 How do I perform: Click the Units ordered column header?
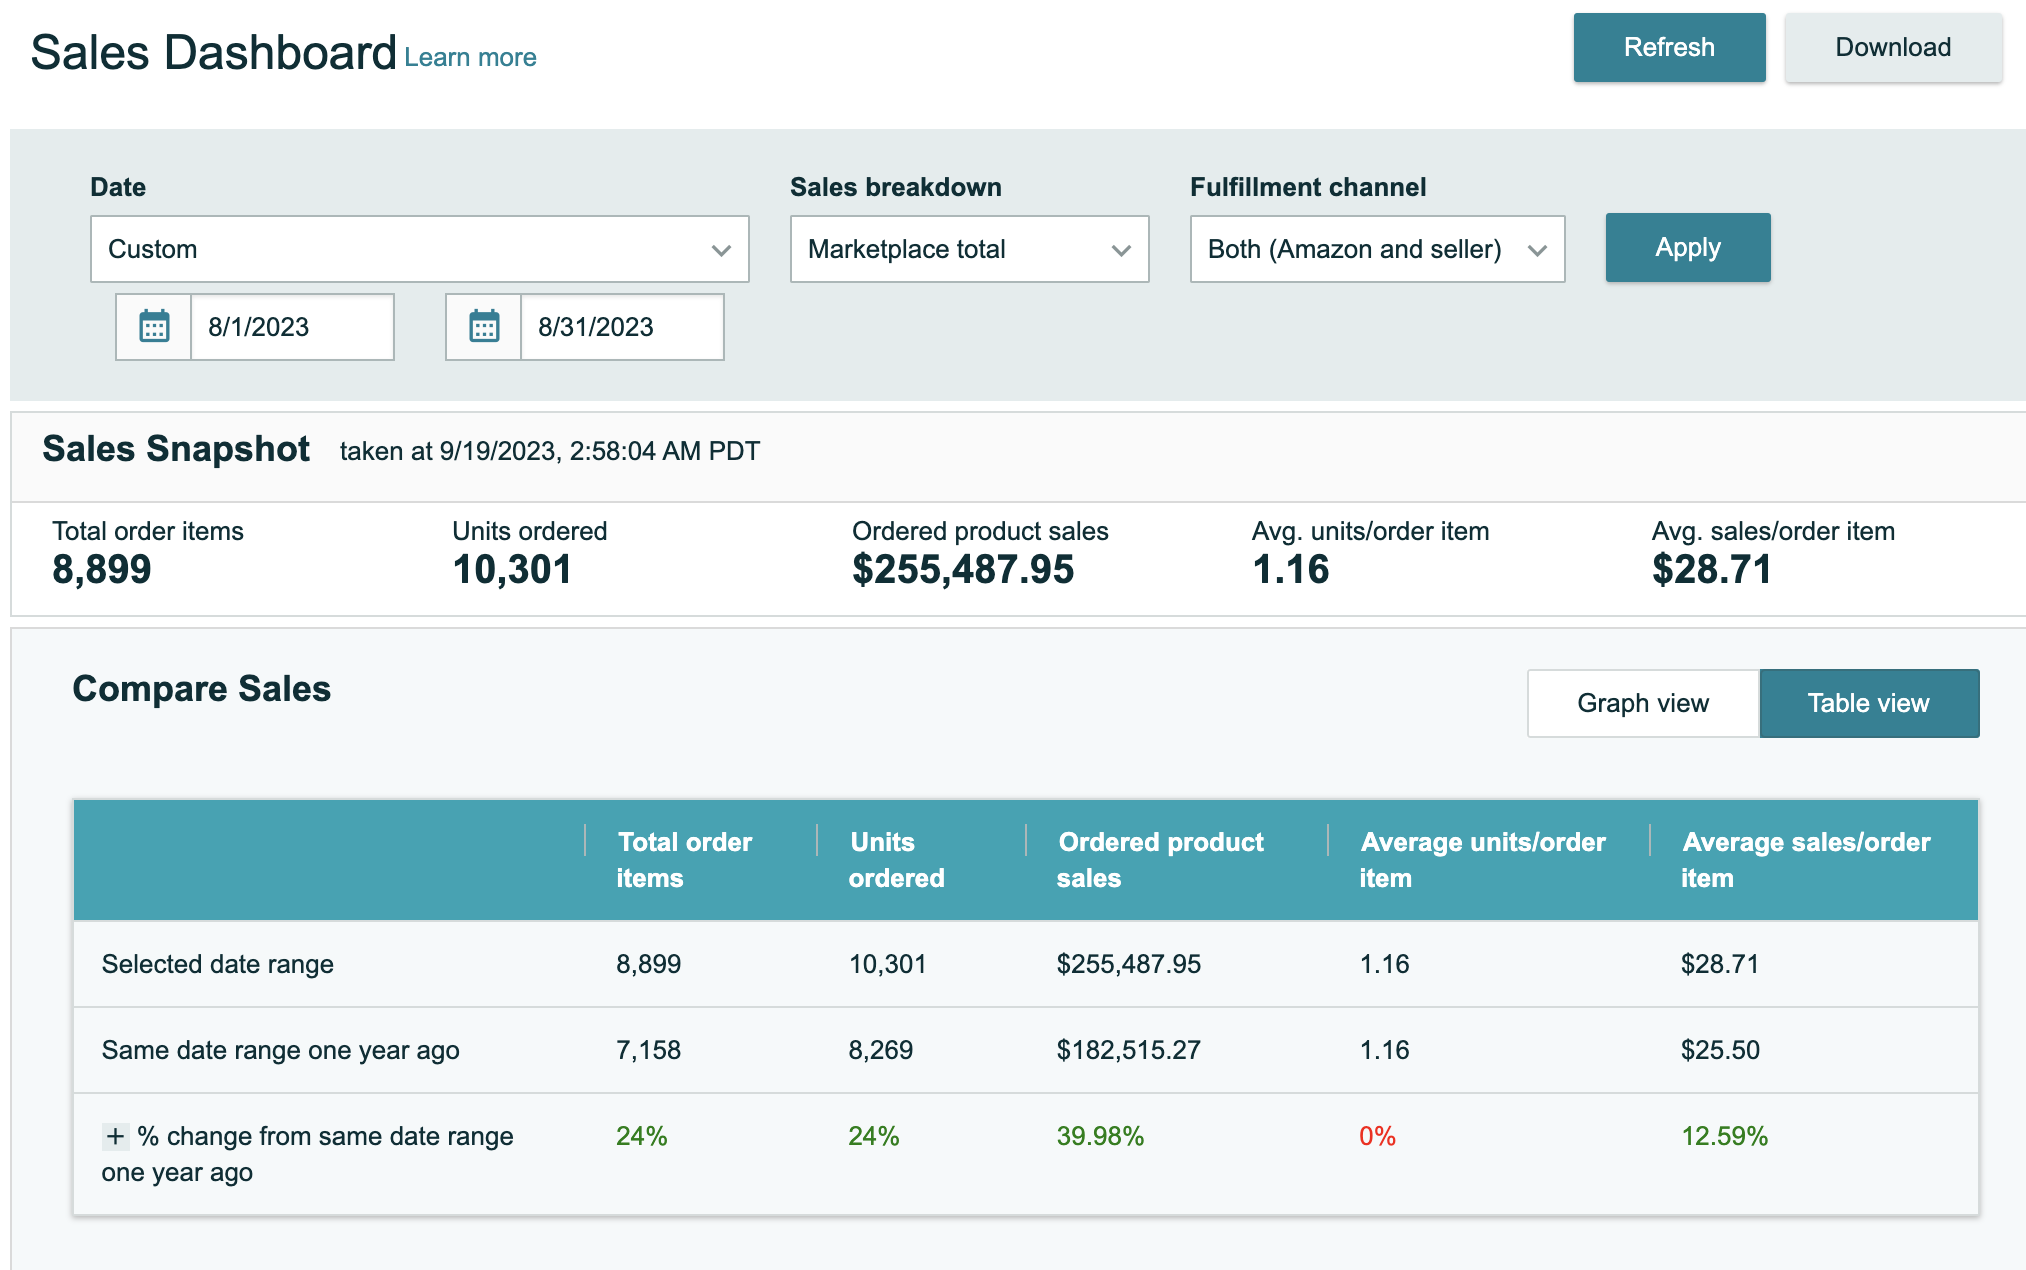pos(896,860)
